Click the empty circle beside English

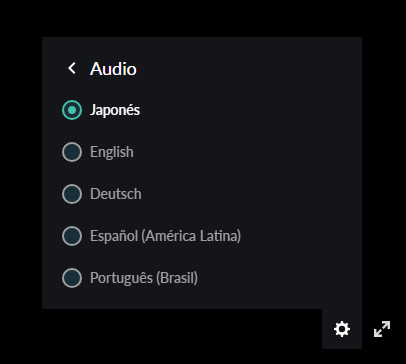[x=72, y=152]
